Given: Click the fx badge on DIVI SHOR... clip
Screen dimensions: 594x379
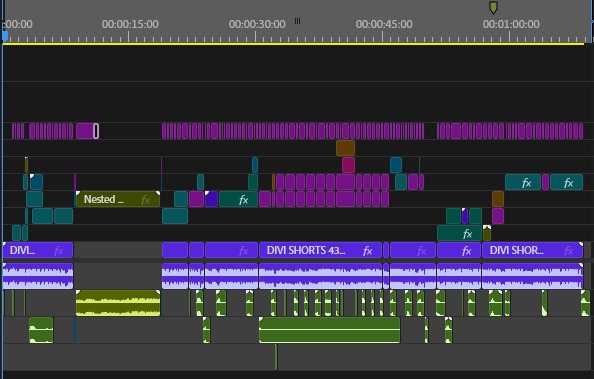Looking at the screenshot, I should pyautogui.click(x=568, y=251).
